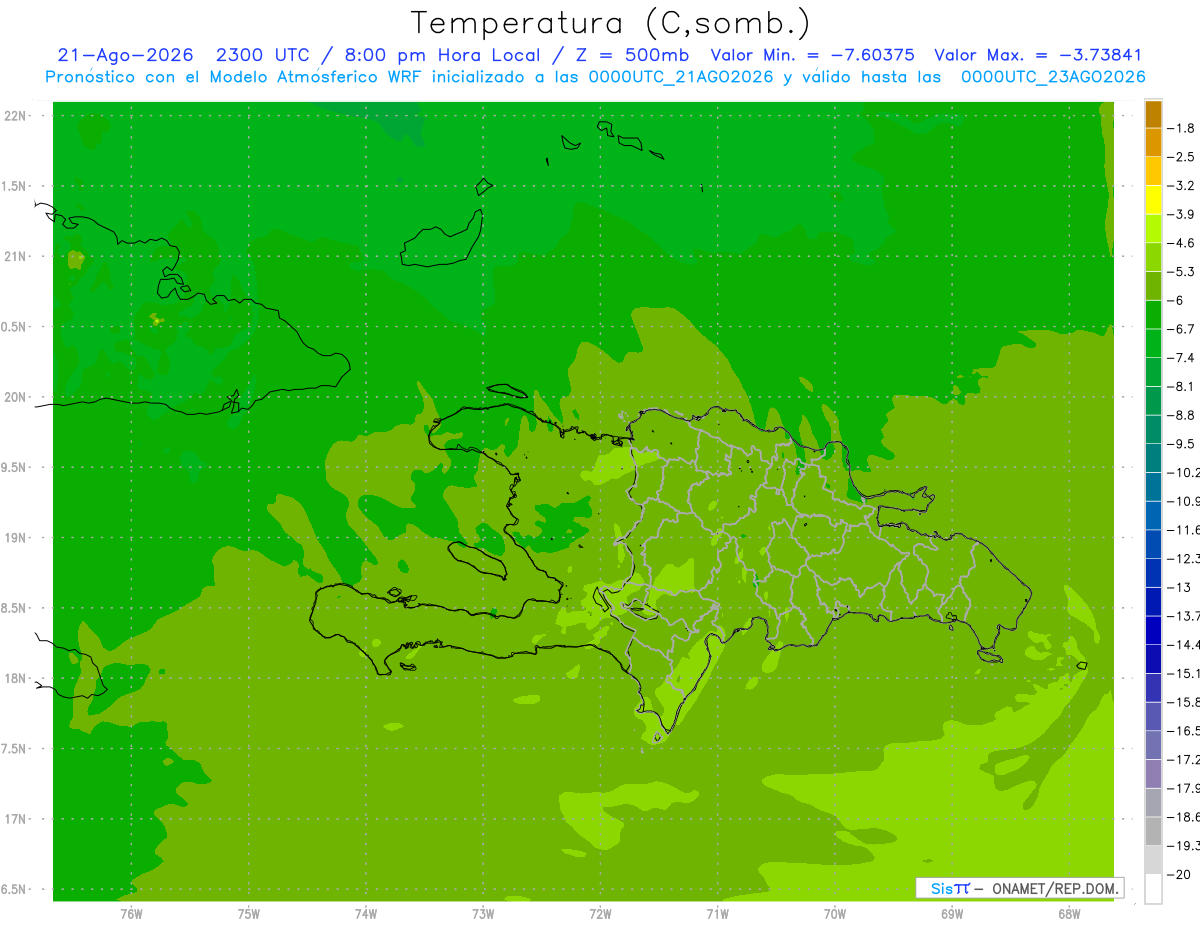Click the '-7.4' colorbar value
The width and height of the screenshot is (1200, 927).
pos(1182,358)
